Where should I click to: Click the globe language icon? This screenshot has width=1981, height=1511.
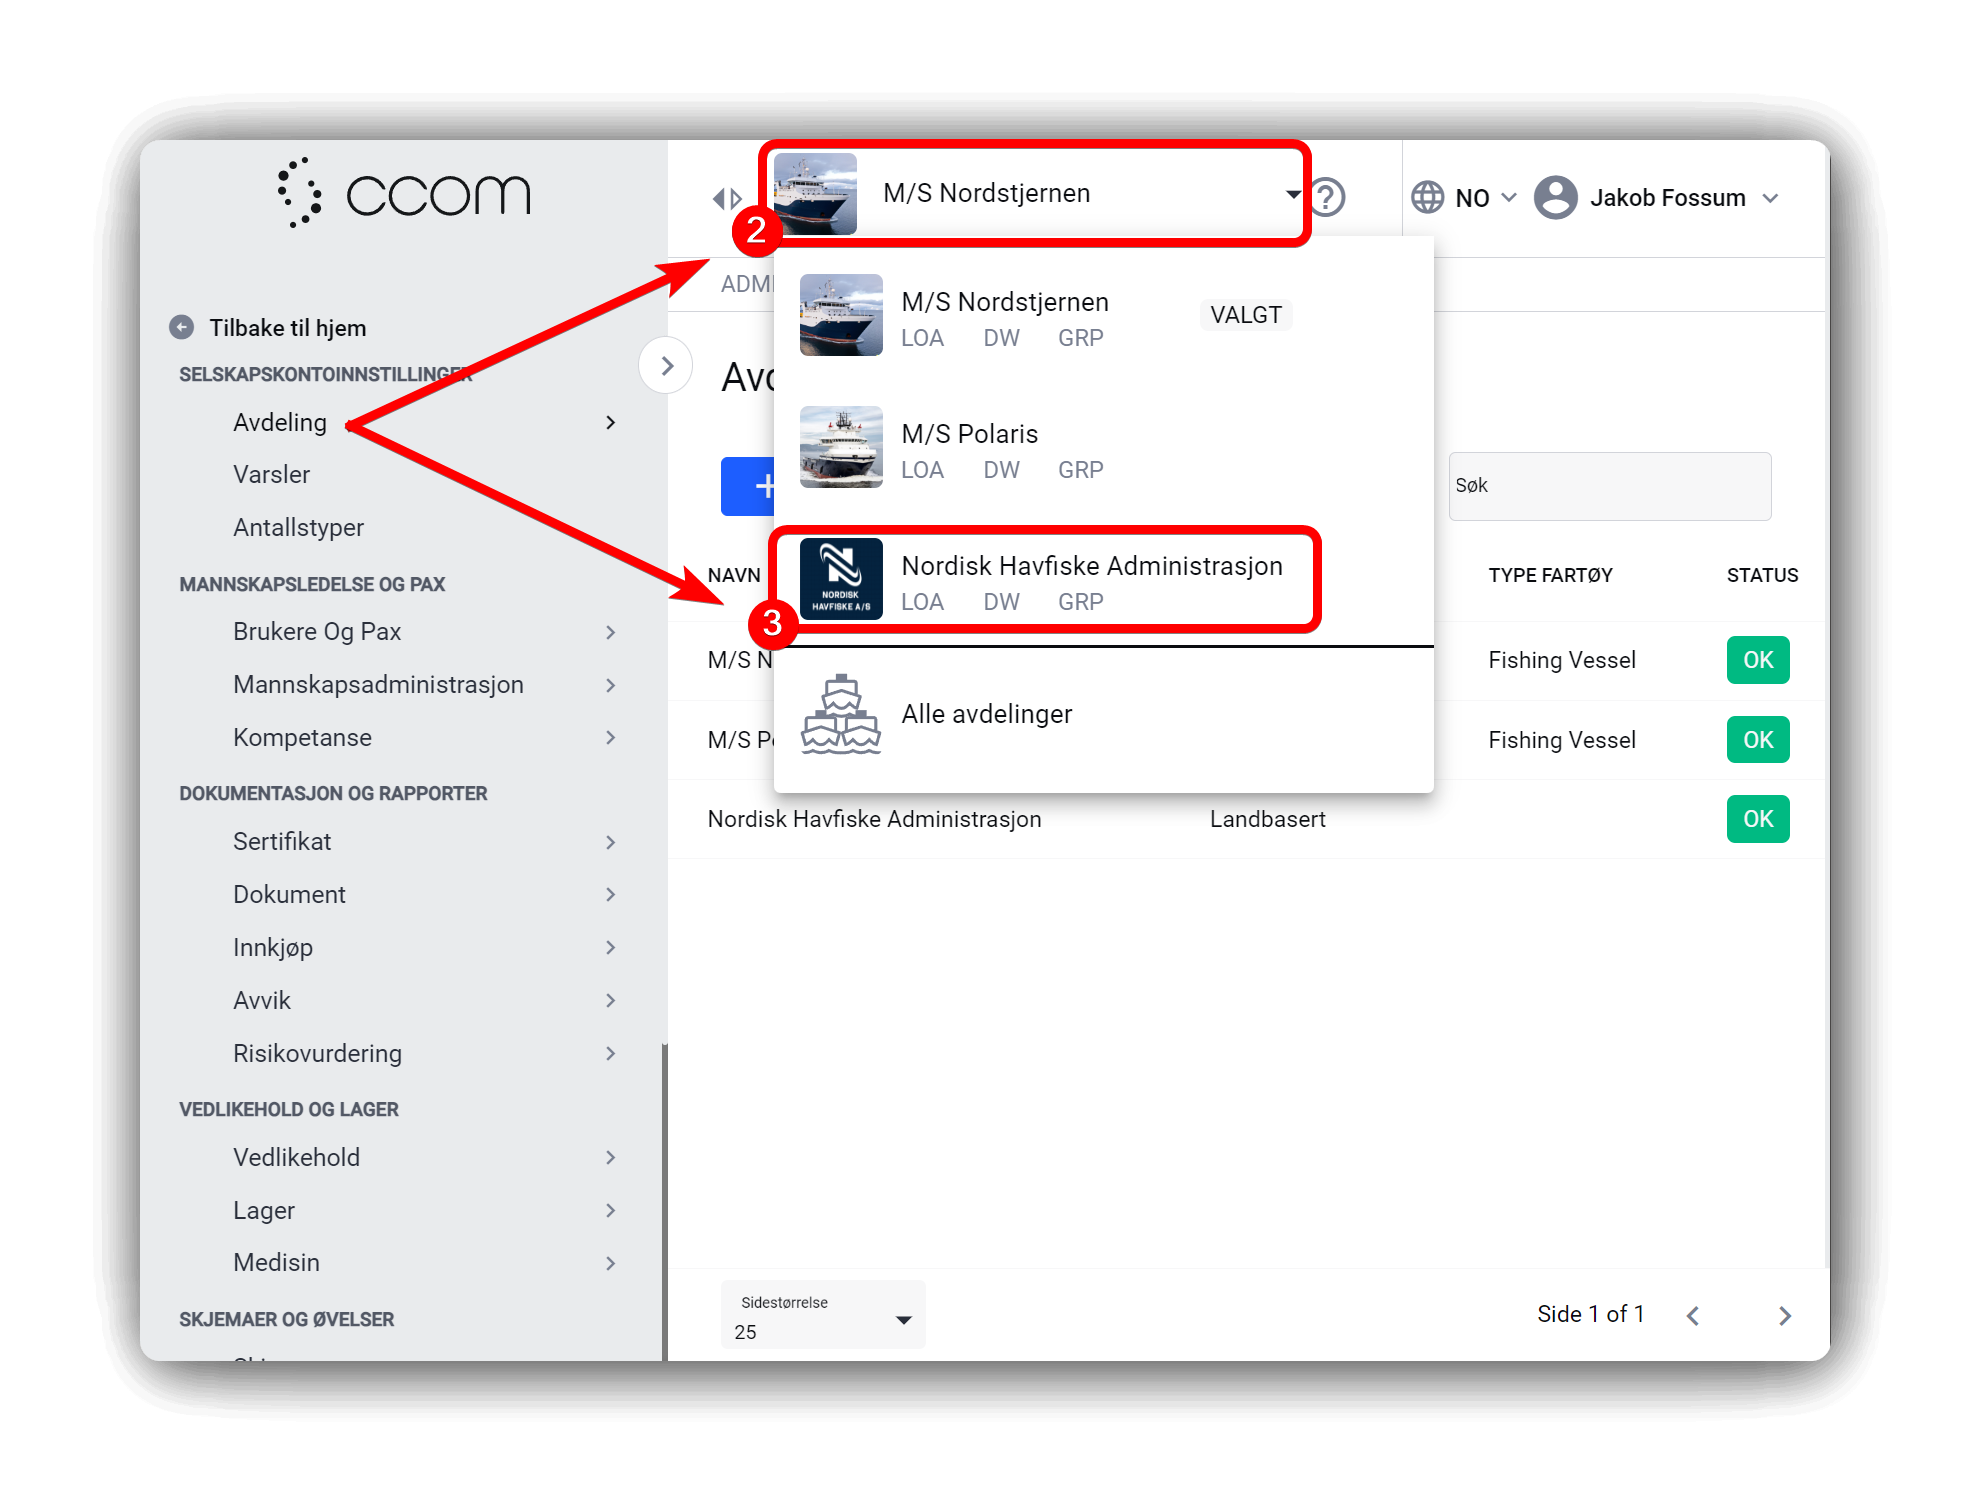click(x=1427, y=197)
